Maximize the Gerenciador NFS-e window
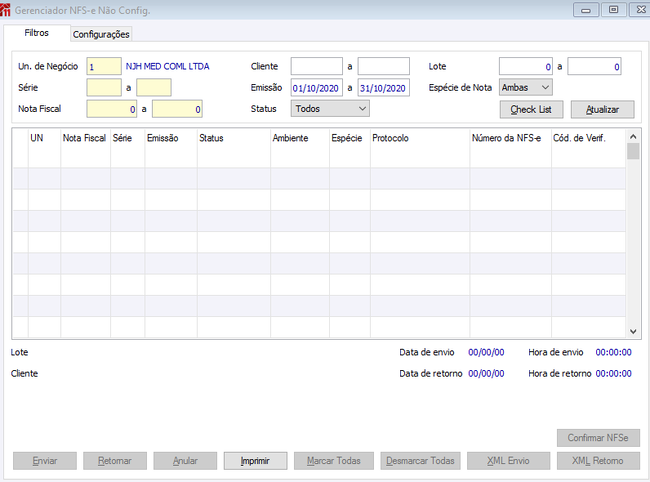Image resolution: width=650 pixels, height=482 pixels. click(x=614, y=10)
